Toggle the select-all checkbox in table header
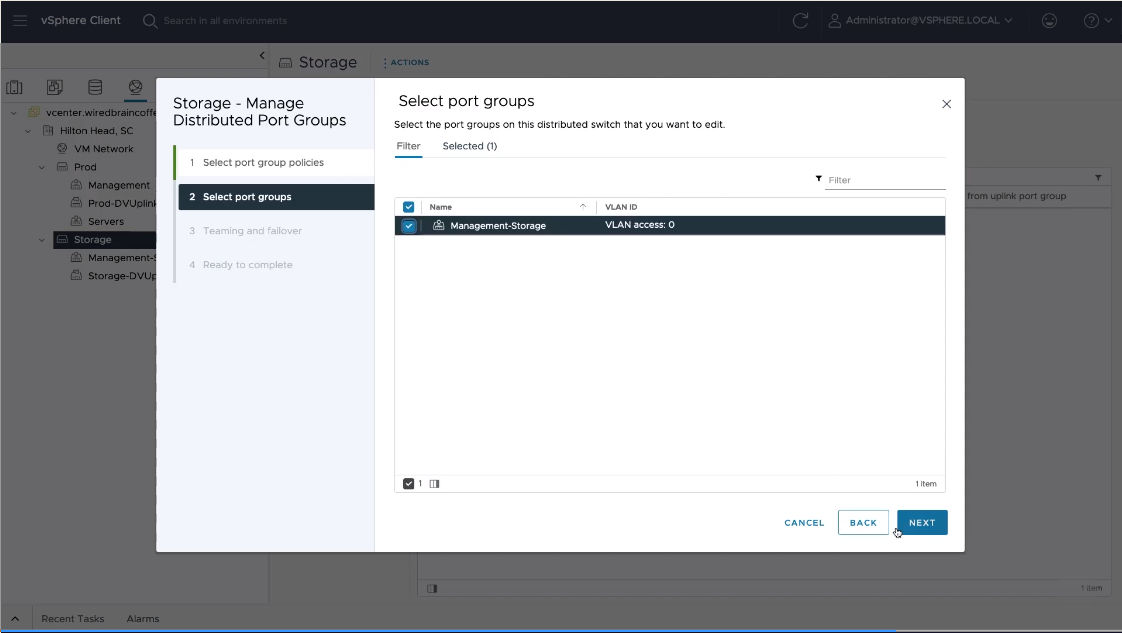The width and height of the screenshot is (1122, 633). coord(409,207)
